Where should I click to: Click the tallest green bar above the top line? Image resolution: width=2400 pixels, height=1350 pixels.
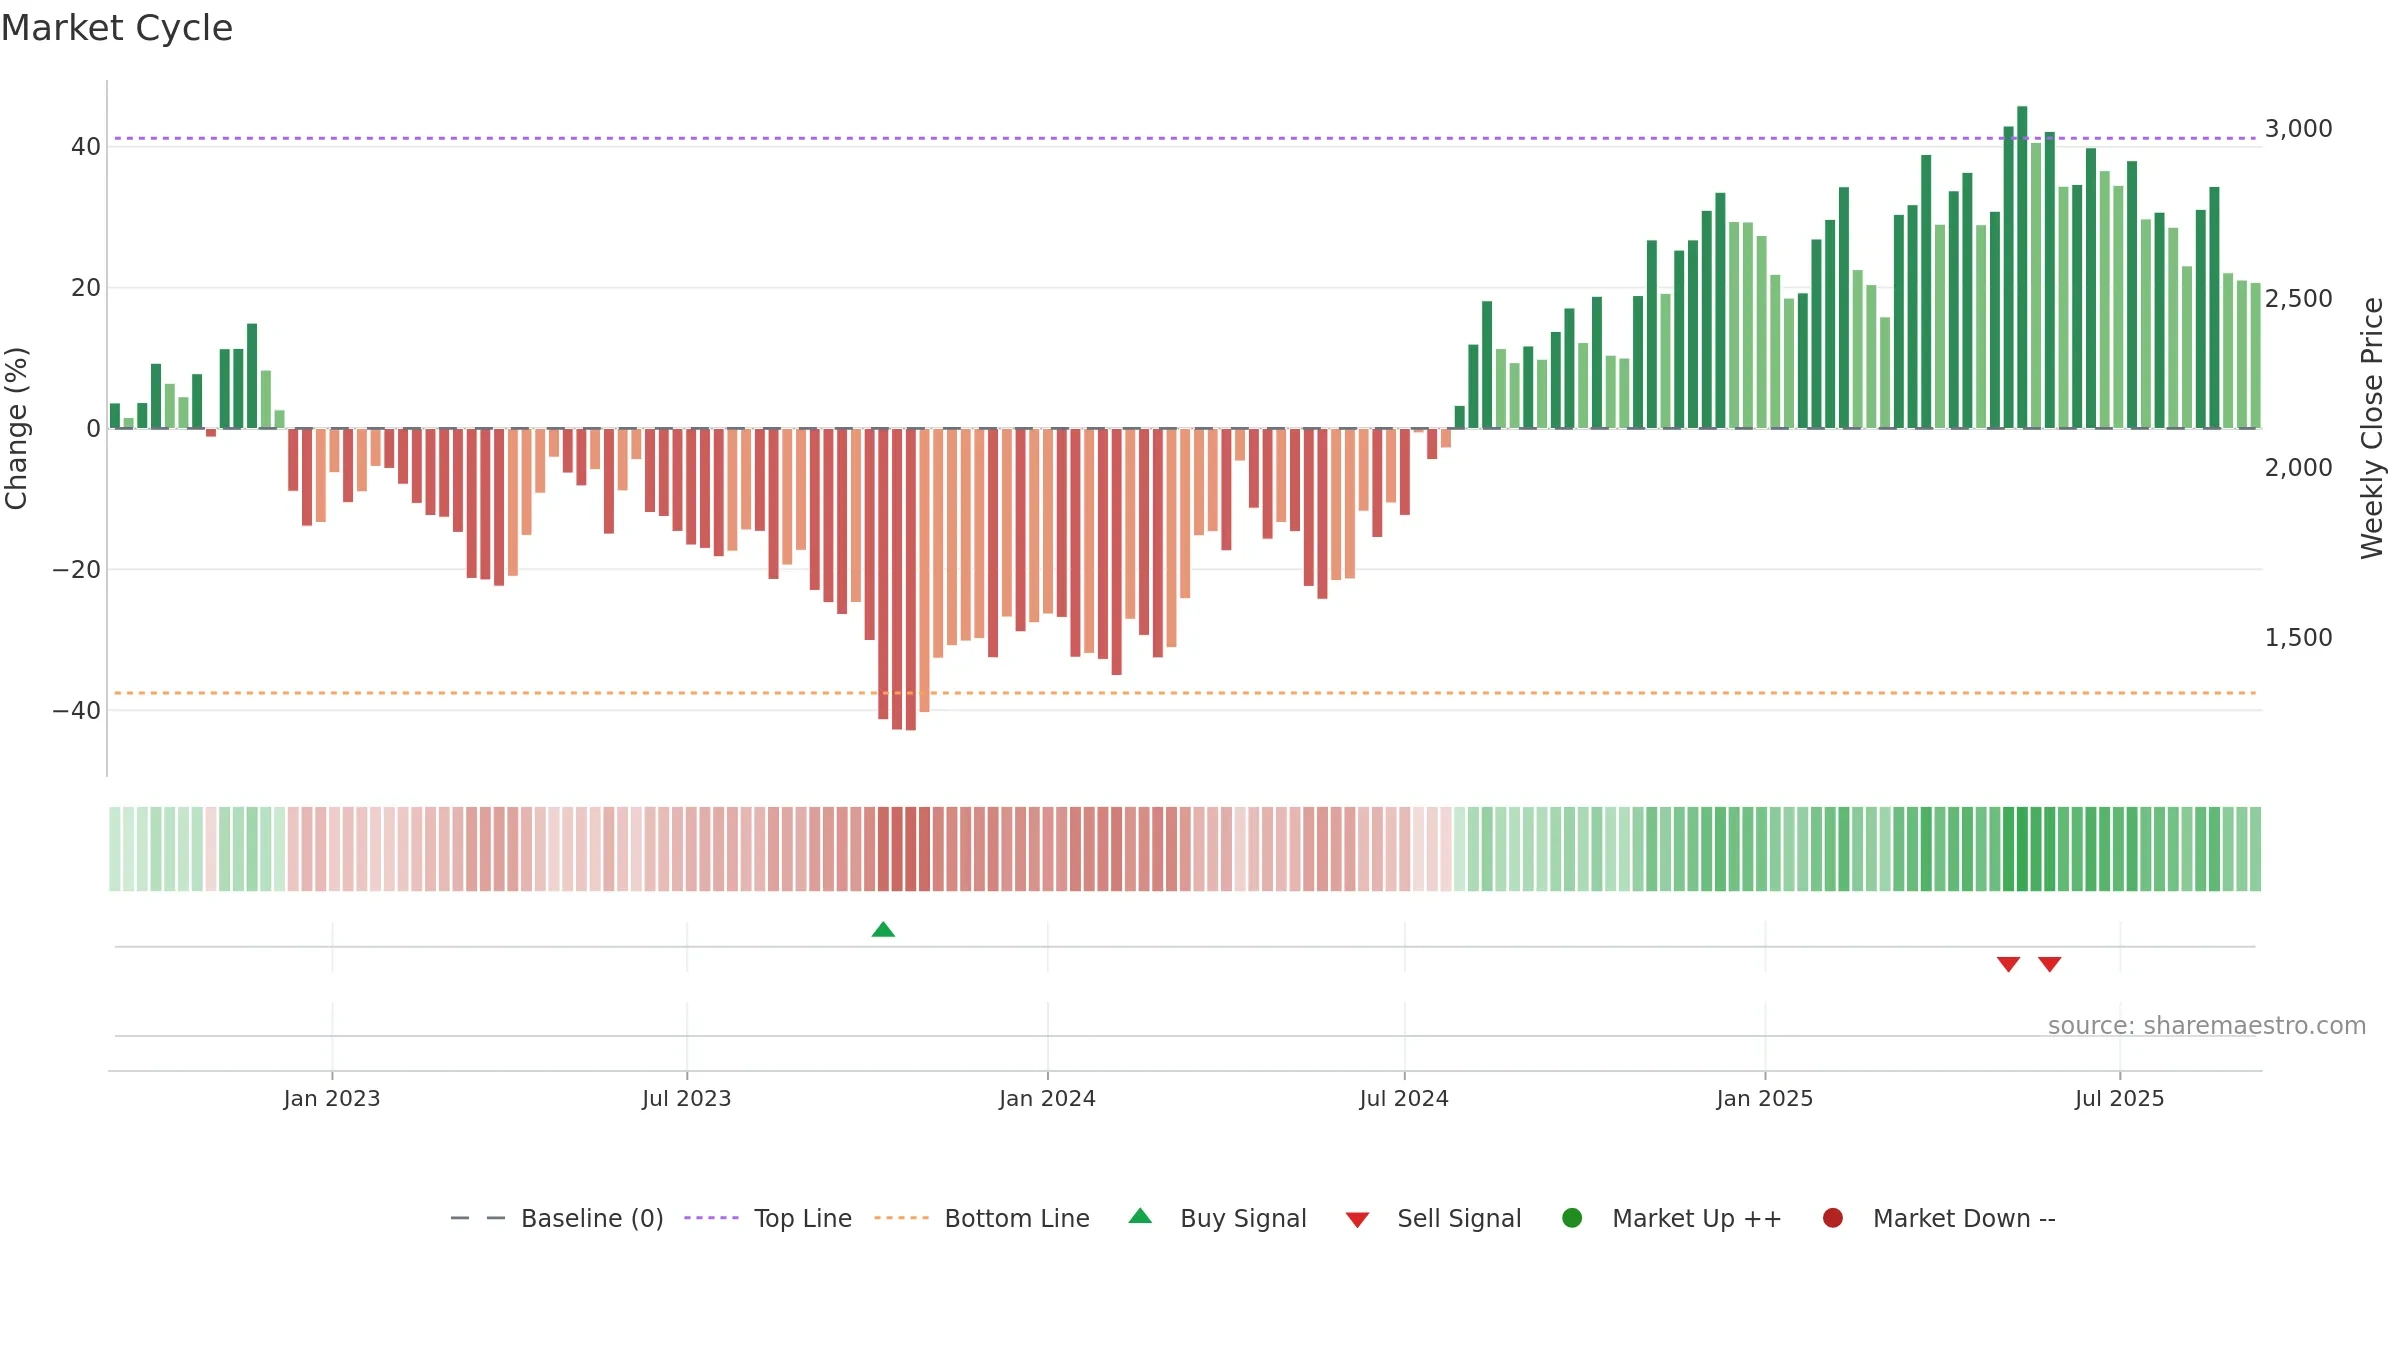[x=2022, y=267]
